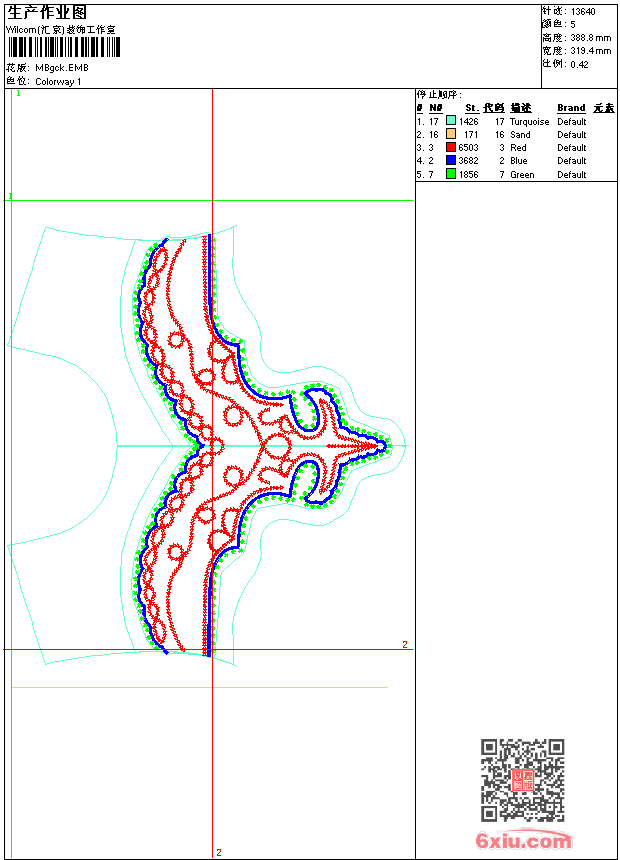Viewport: 620px width, 860px height.
Task: Click the Brand column header
Action: coord(571,108)
